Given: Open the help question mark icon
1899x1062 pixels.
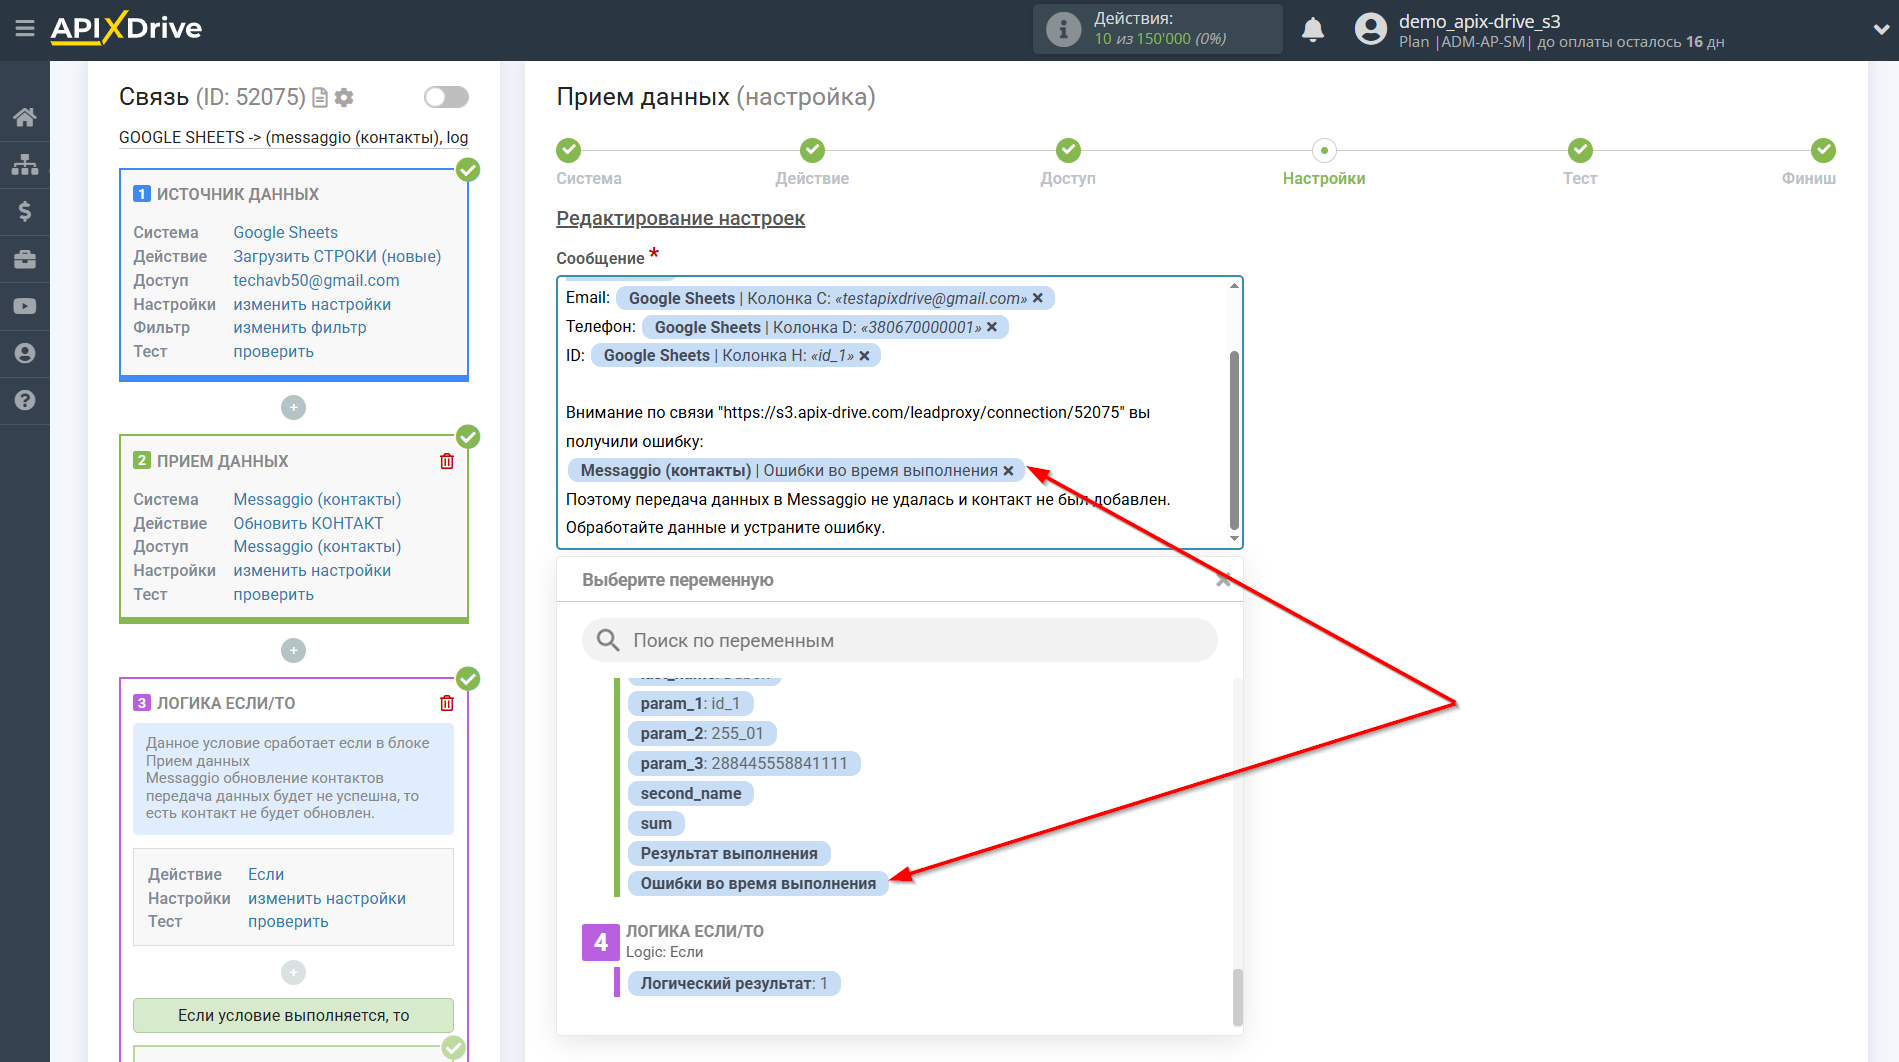Looking at the screenshot, I should [x=25, y=400].
